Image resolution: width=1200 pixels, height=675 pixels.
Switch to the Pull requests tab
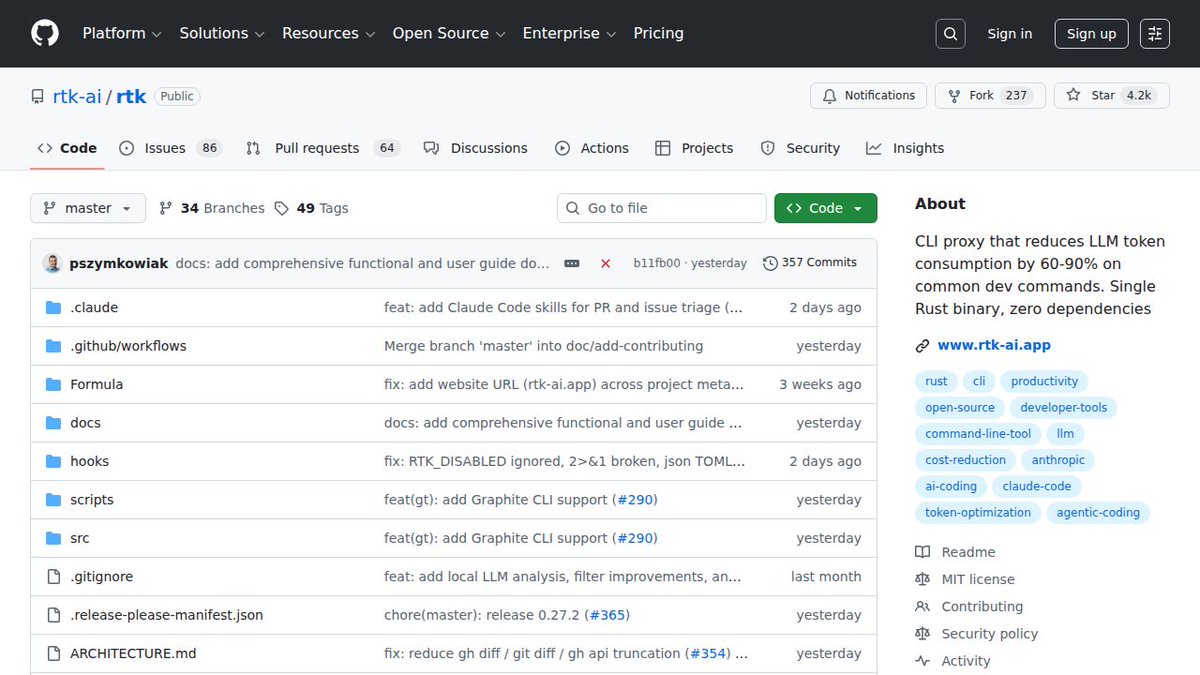[x=322, y=148]
